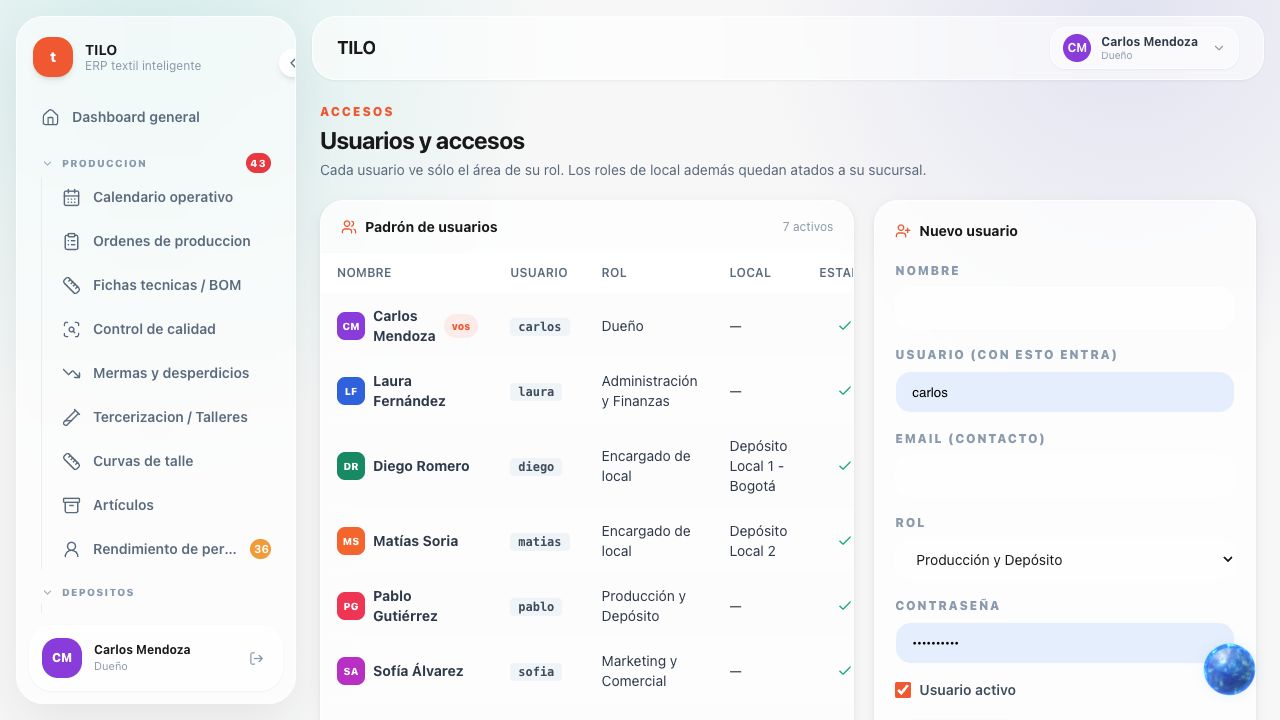Viewport: 1280px width, 720px height.
Task: Open Ordenes de produccion menu item
Action: tap(167, 241)
